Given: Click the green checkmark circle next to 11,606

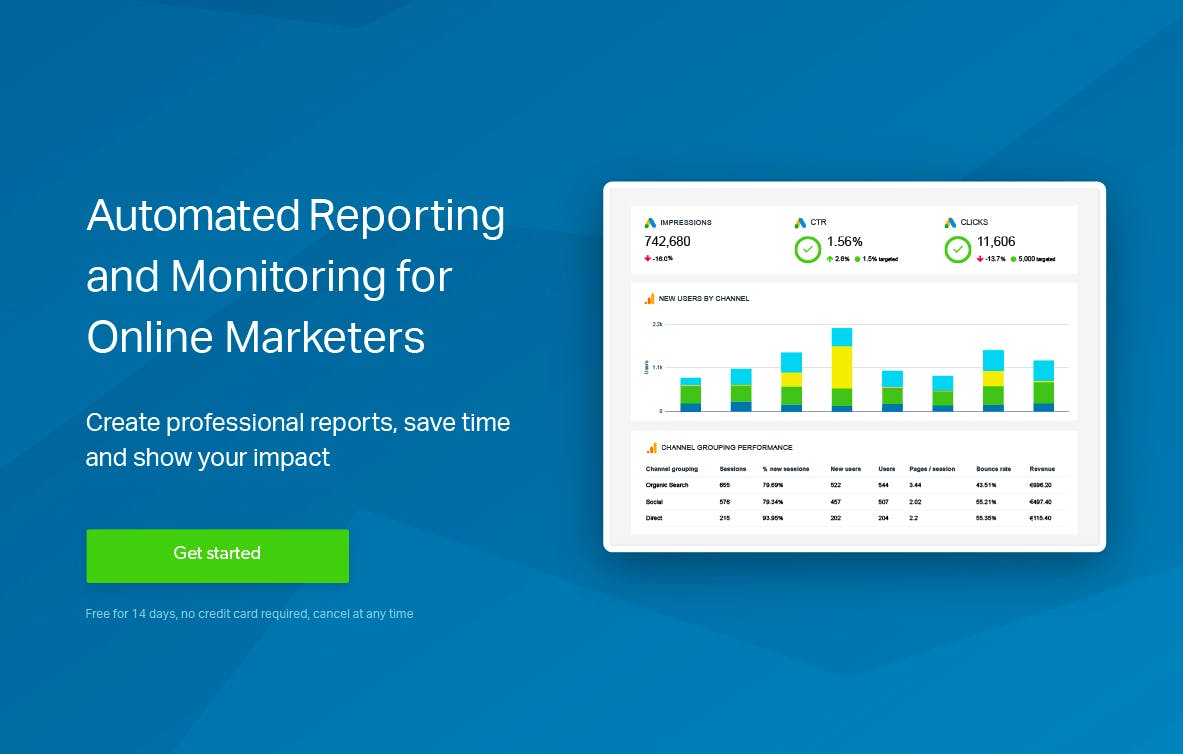Looking at the screenshot, I should click(x=957, y=249).
